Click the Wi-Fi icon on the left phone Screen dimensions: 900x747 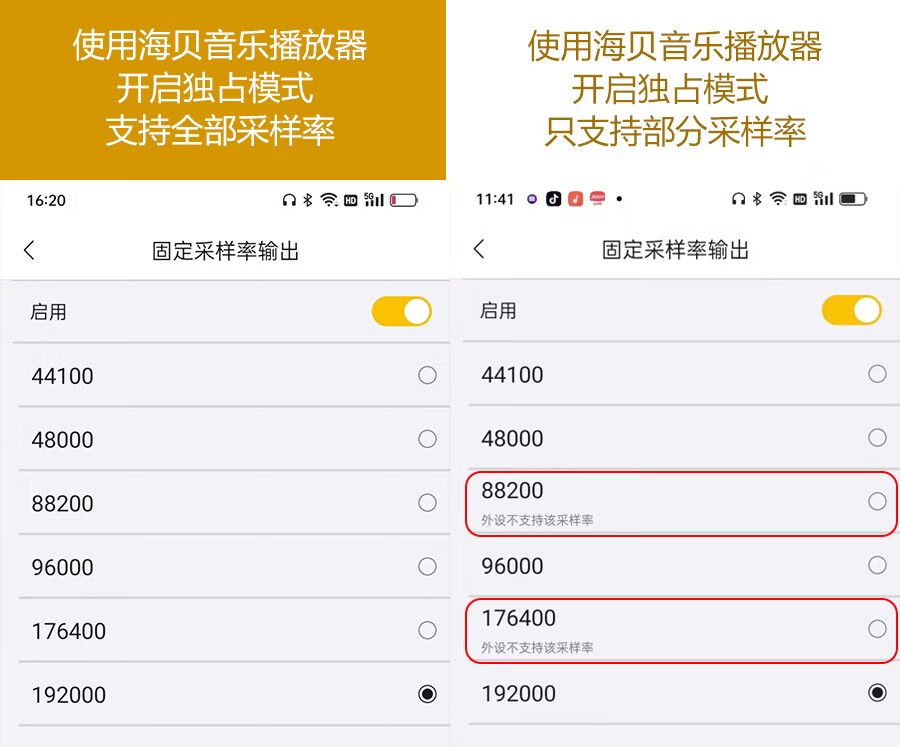pyautogui.click(x=329, y=200)
